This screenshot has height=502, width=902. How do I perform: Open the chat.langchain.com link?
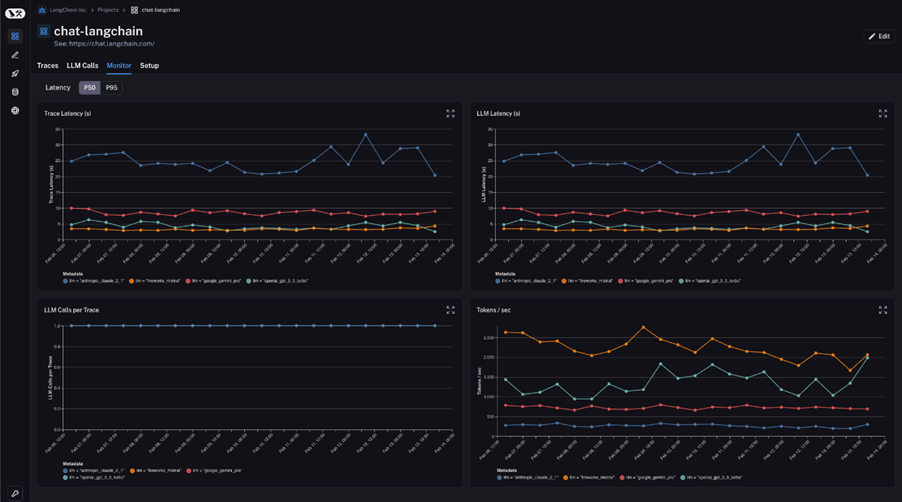click(112, 44)
